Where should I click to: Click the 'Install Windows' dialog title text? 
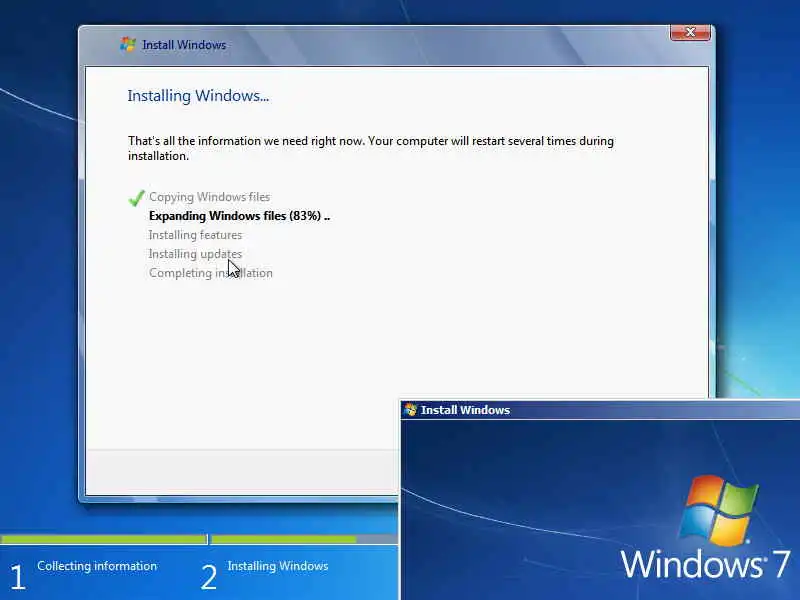[x=184, y=45]
